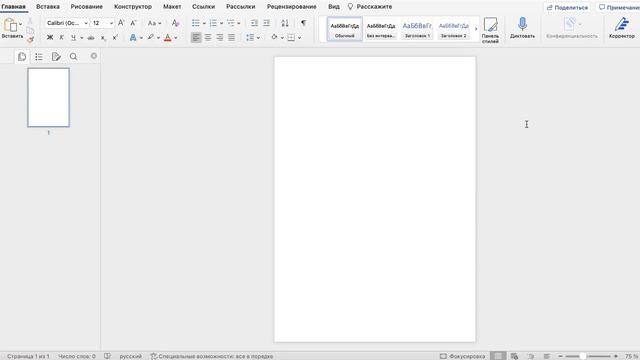Switch to the Рисование tab
Image resolution: width=640 pixels, height=360 pixels.
pyautogui.click(x=87, y=7)
